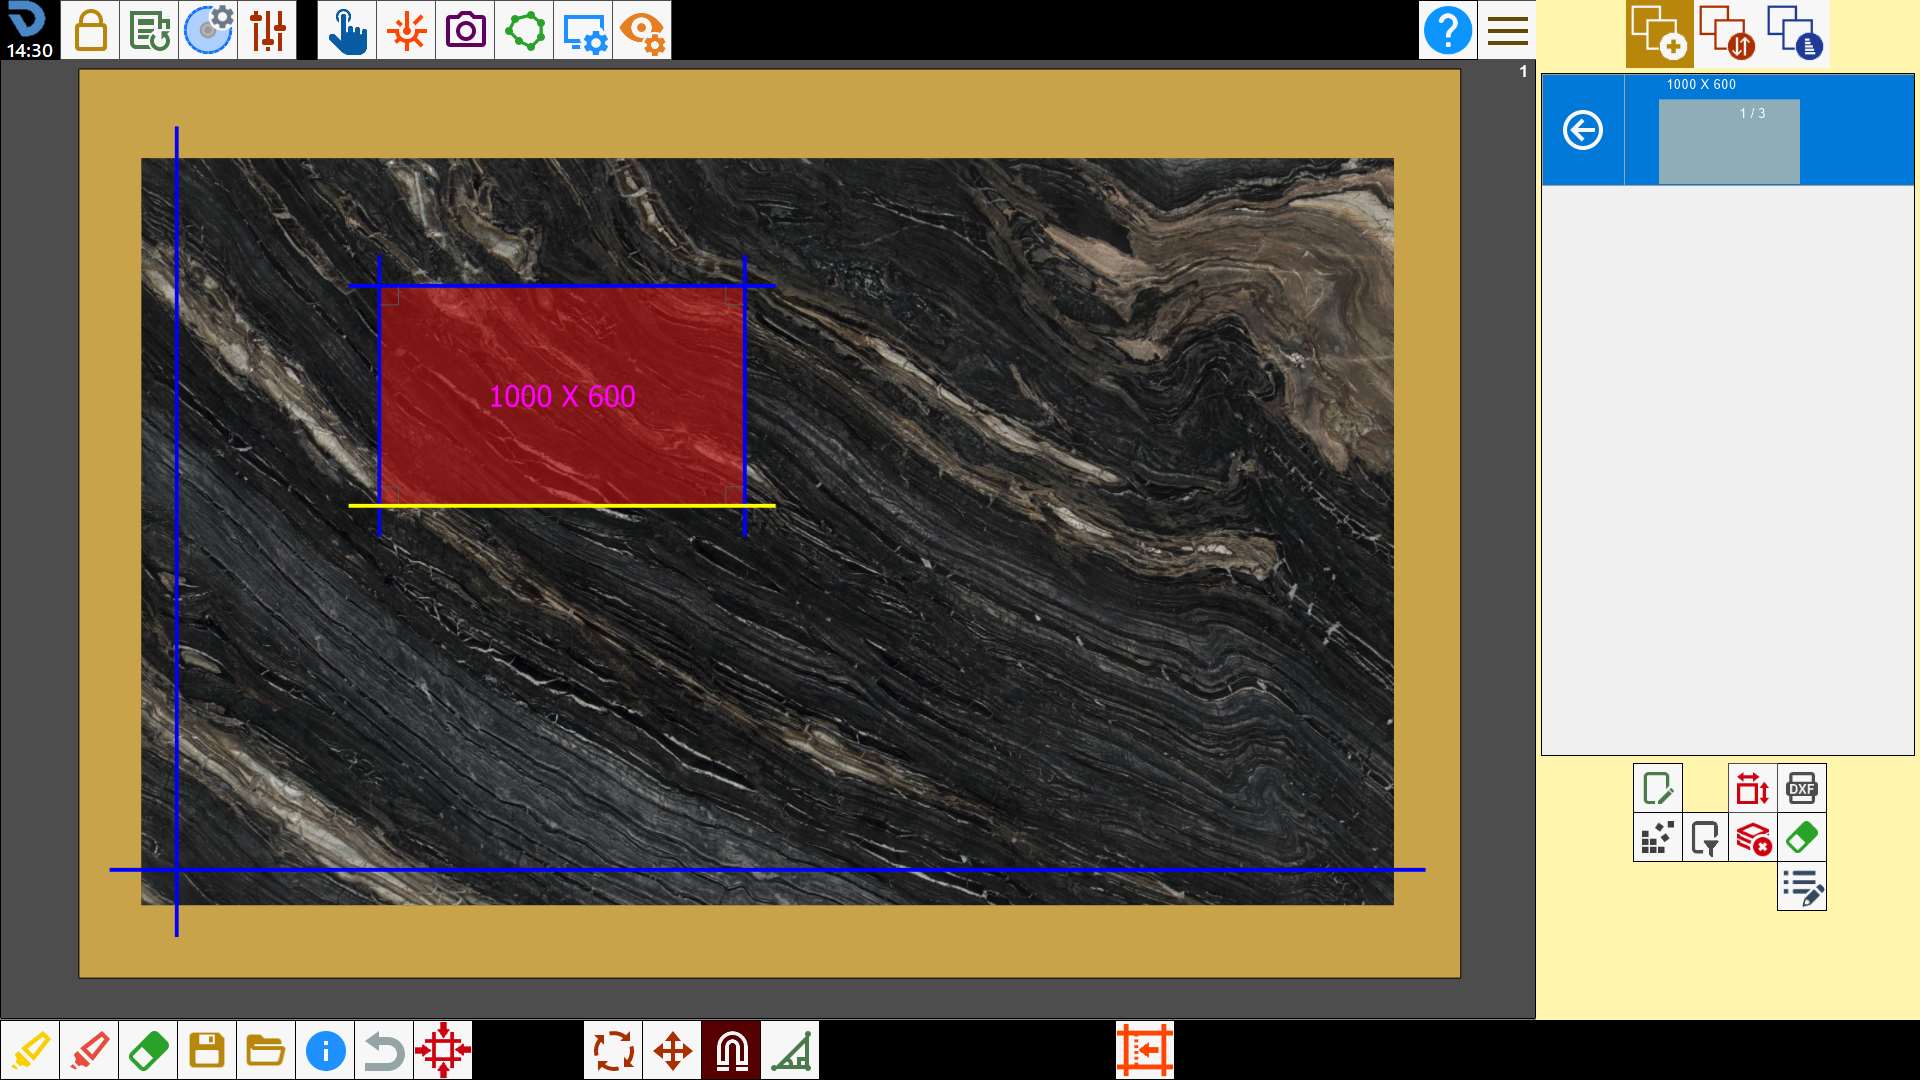Open the list edit icon
1920x1080 pixels.
coord(1801,886)
